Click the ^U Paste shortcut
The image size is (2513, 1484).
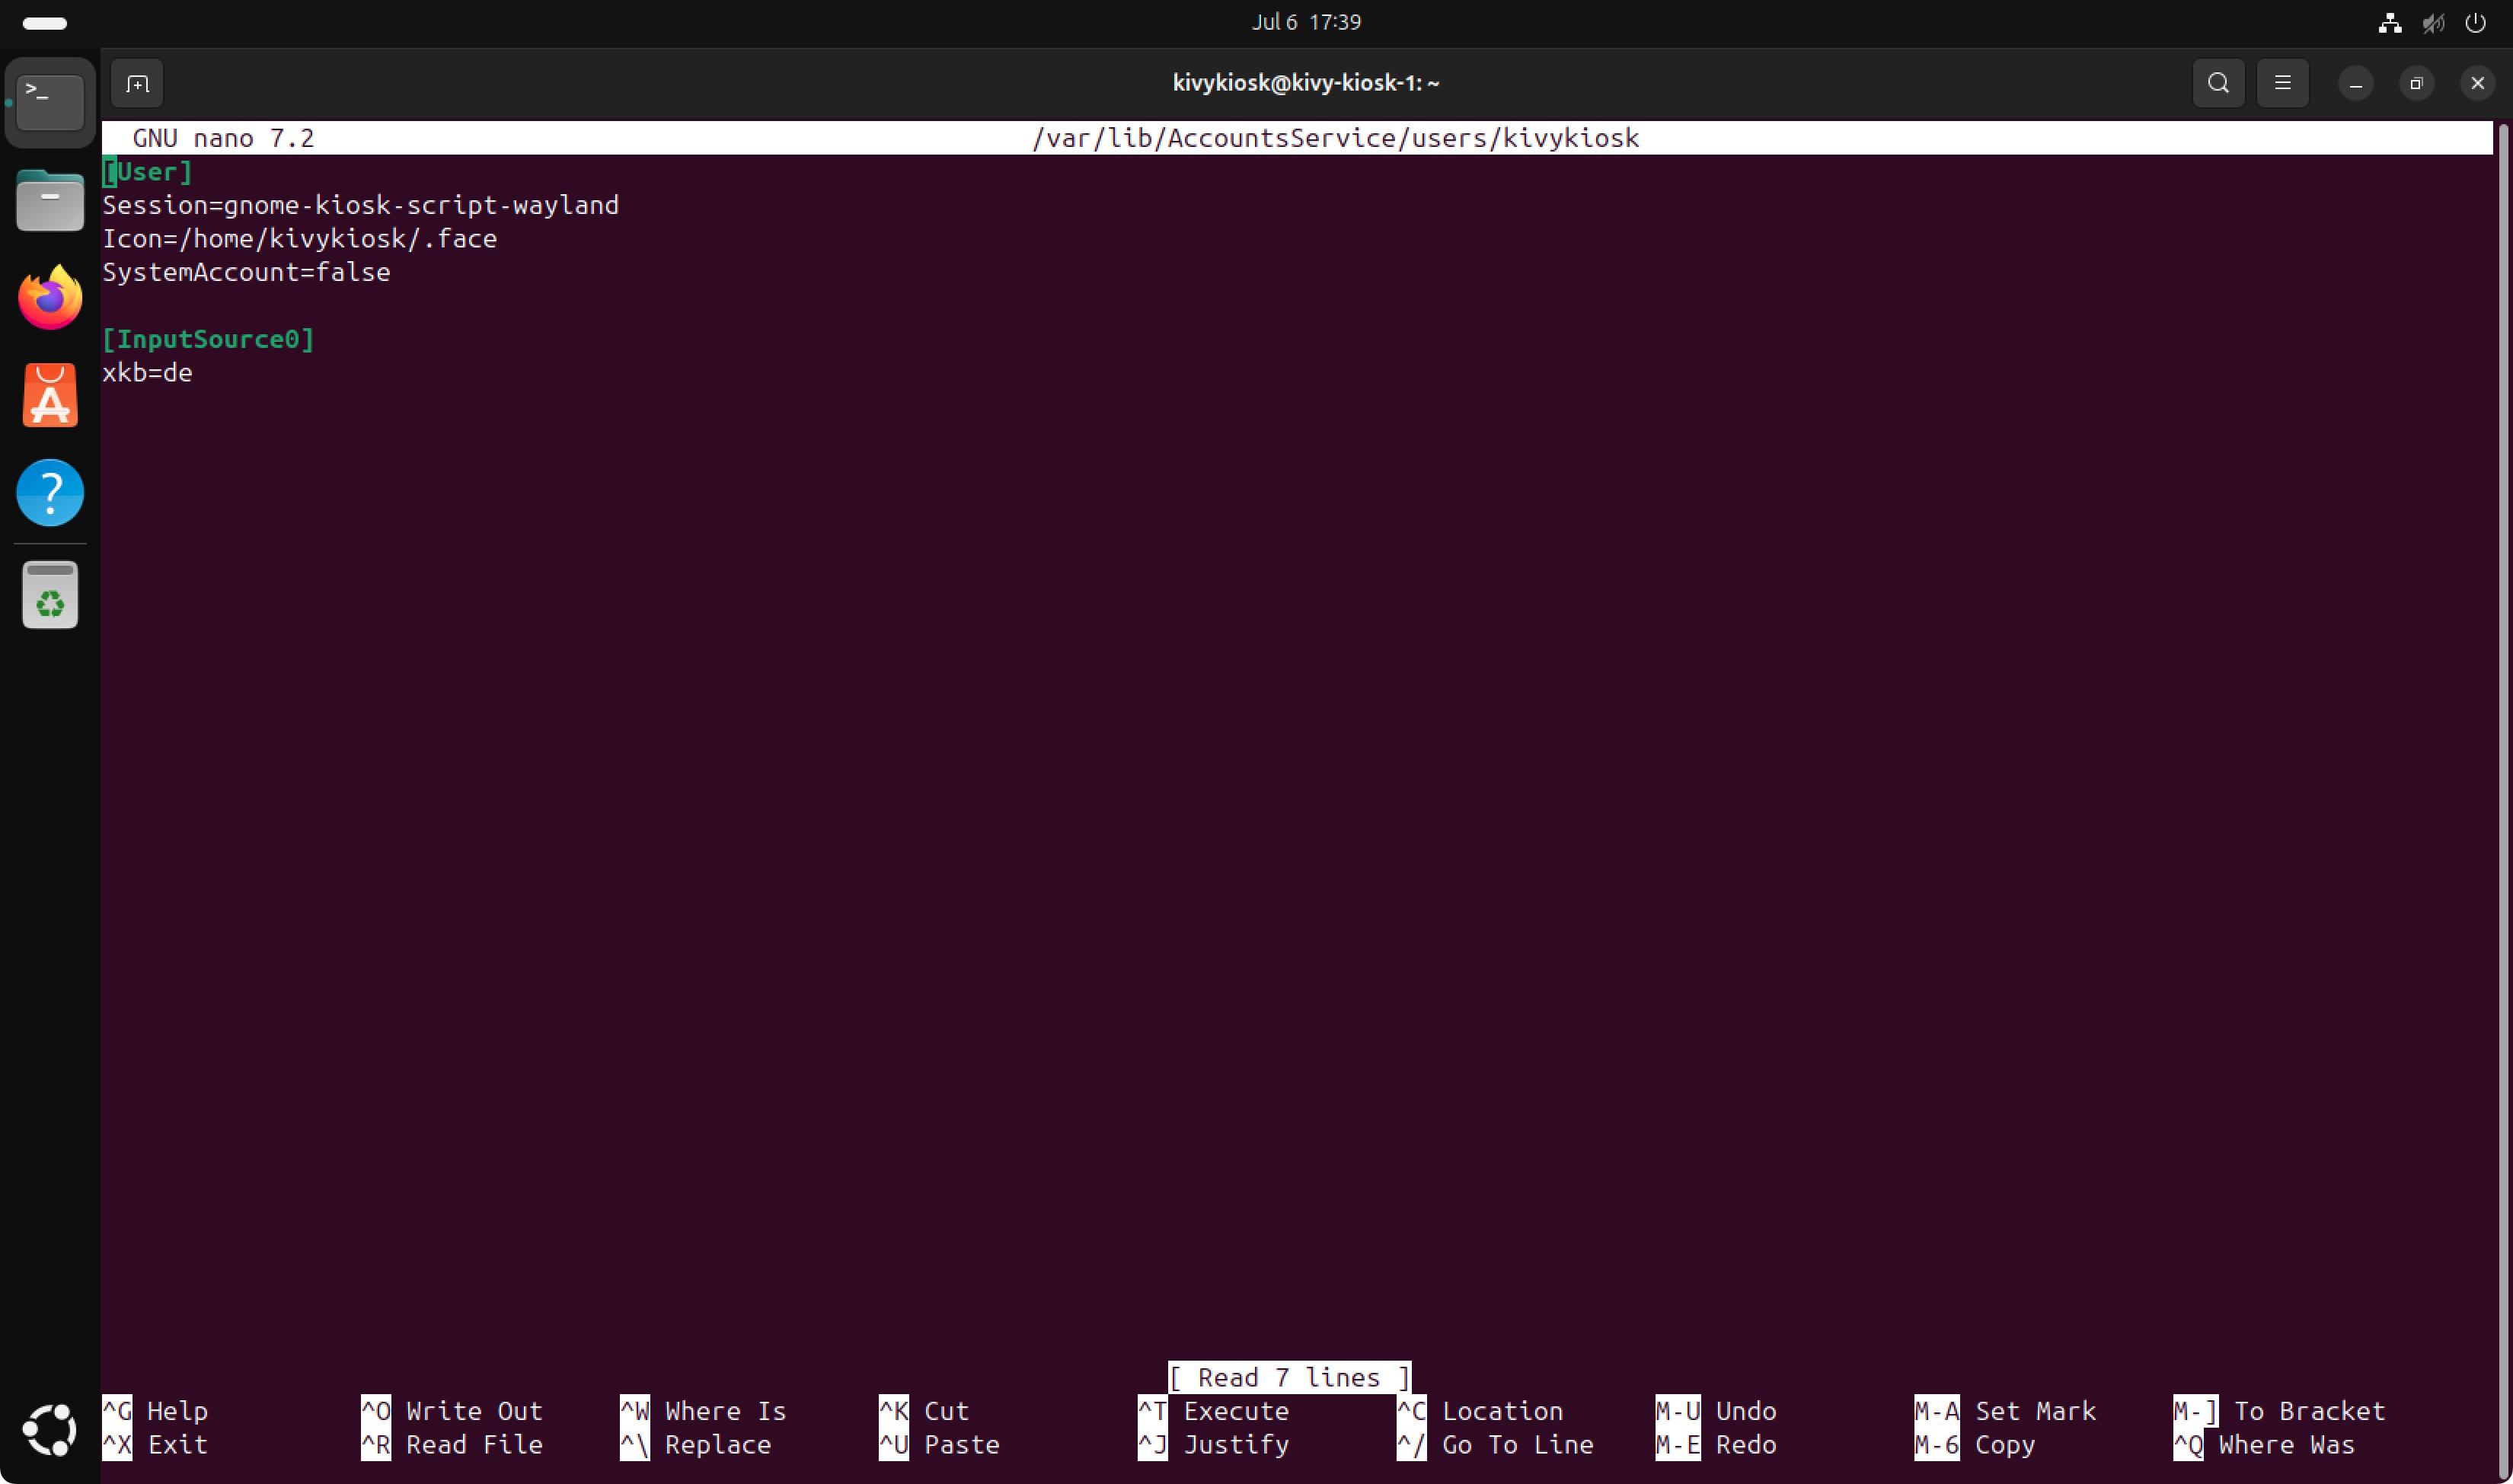click(939, 1445)
